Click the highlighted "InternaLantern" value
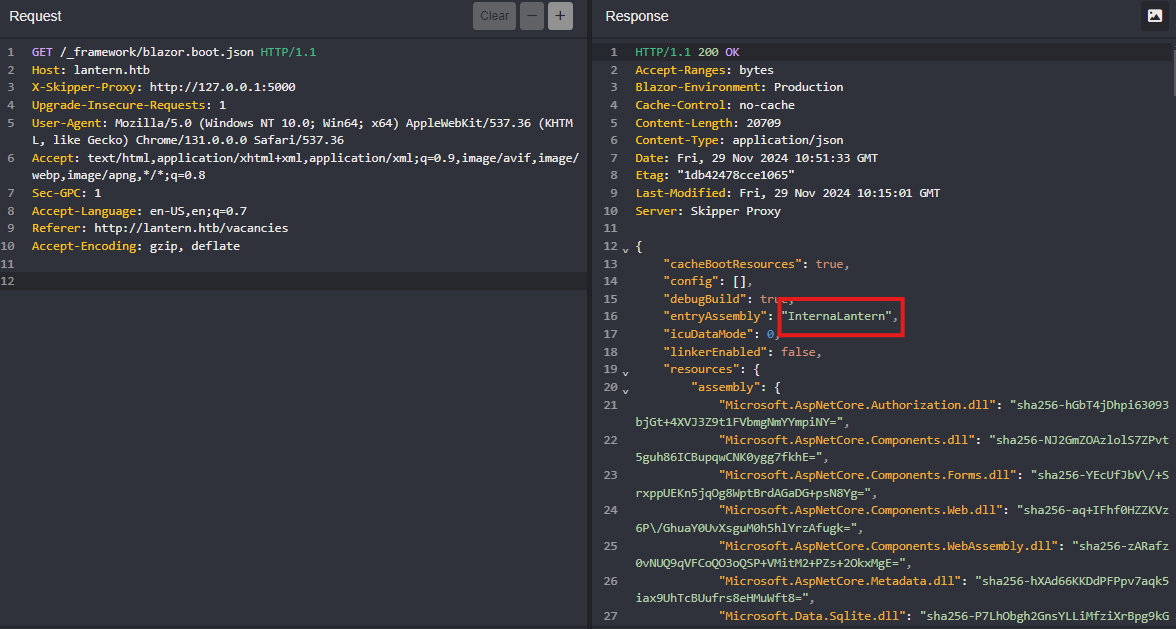The height and width of the screenshot is (629, 1176). (838, 316)
